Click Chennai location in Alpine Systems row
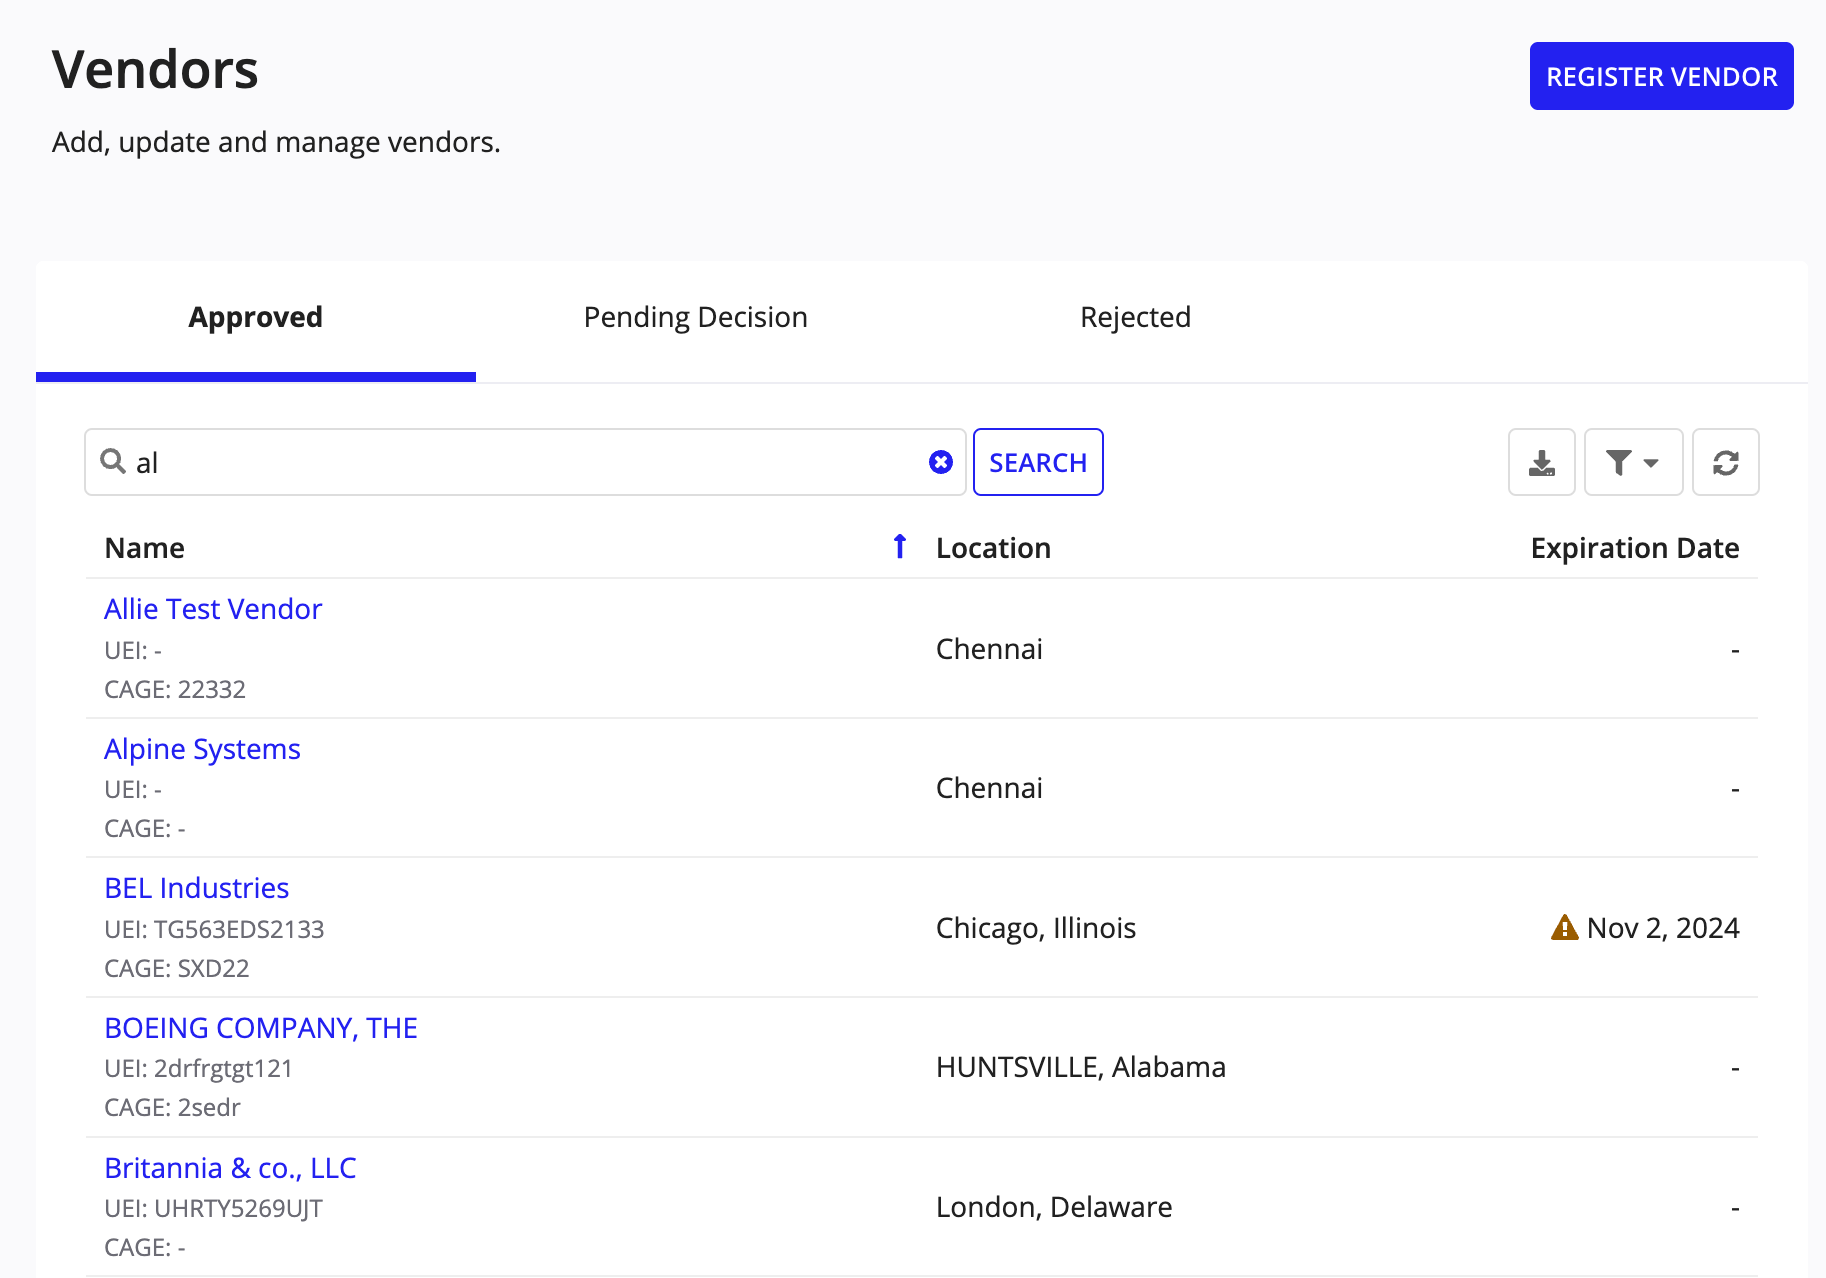This screenshot has width=1826, height=1278. point(989,788)
